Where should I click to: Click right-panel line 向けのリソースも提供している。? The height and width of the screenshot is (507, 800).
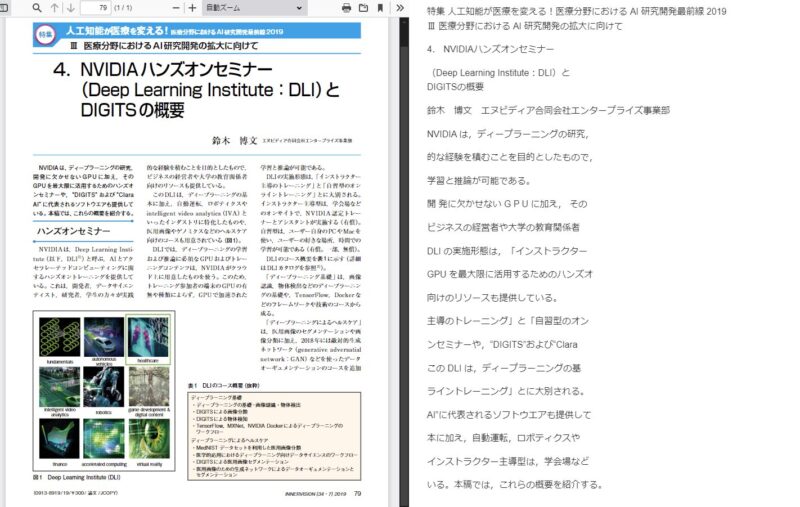[493, 298]
